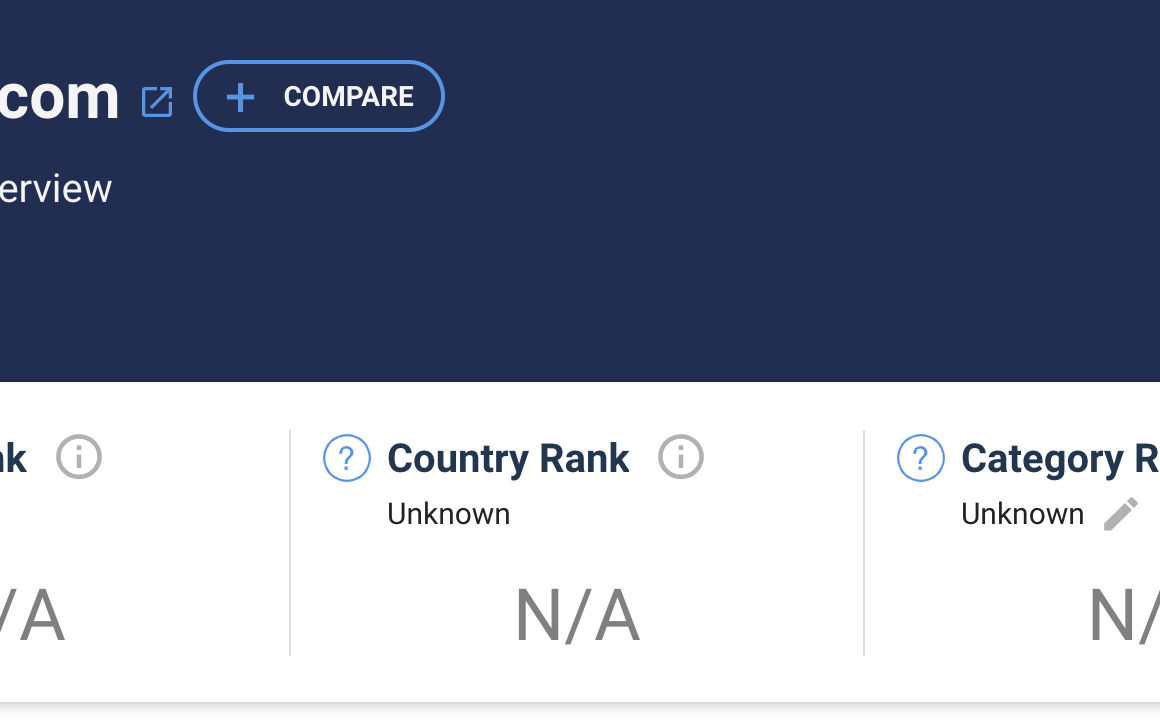Image resolution: width=1160 pixels, height=726 pixels.
Task: Click the COMPARE button
Action: tap(318, 96)
